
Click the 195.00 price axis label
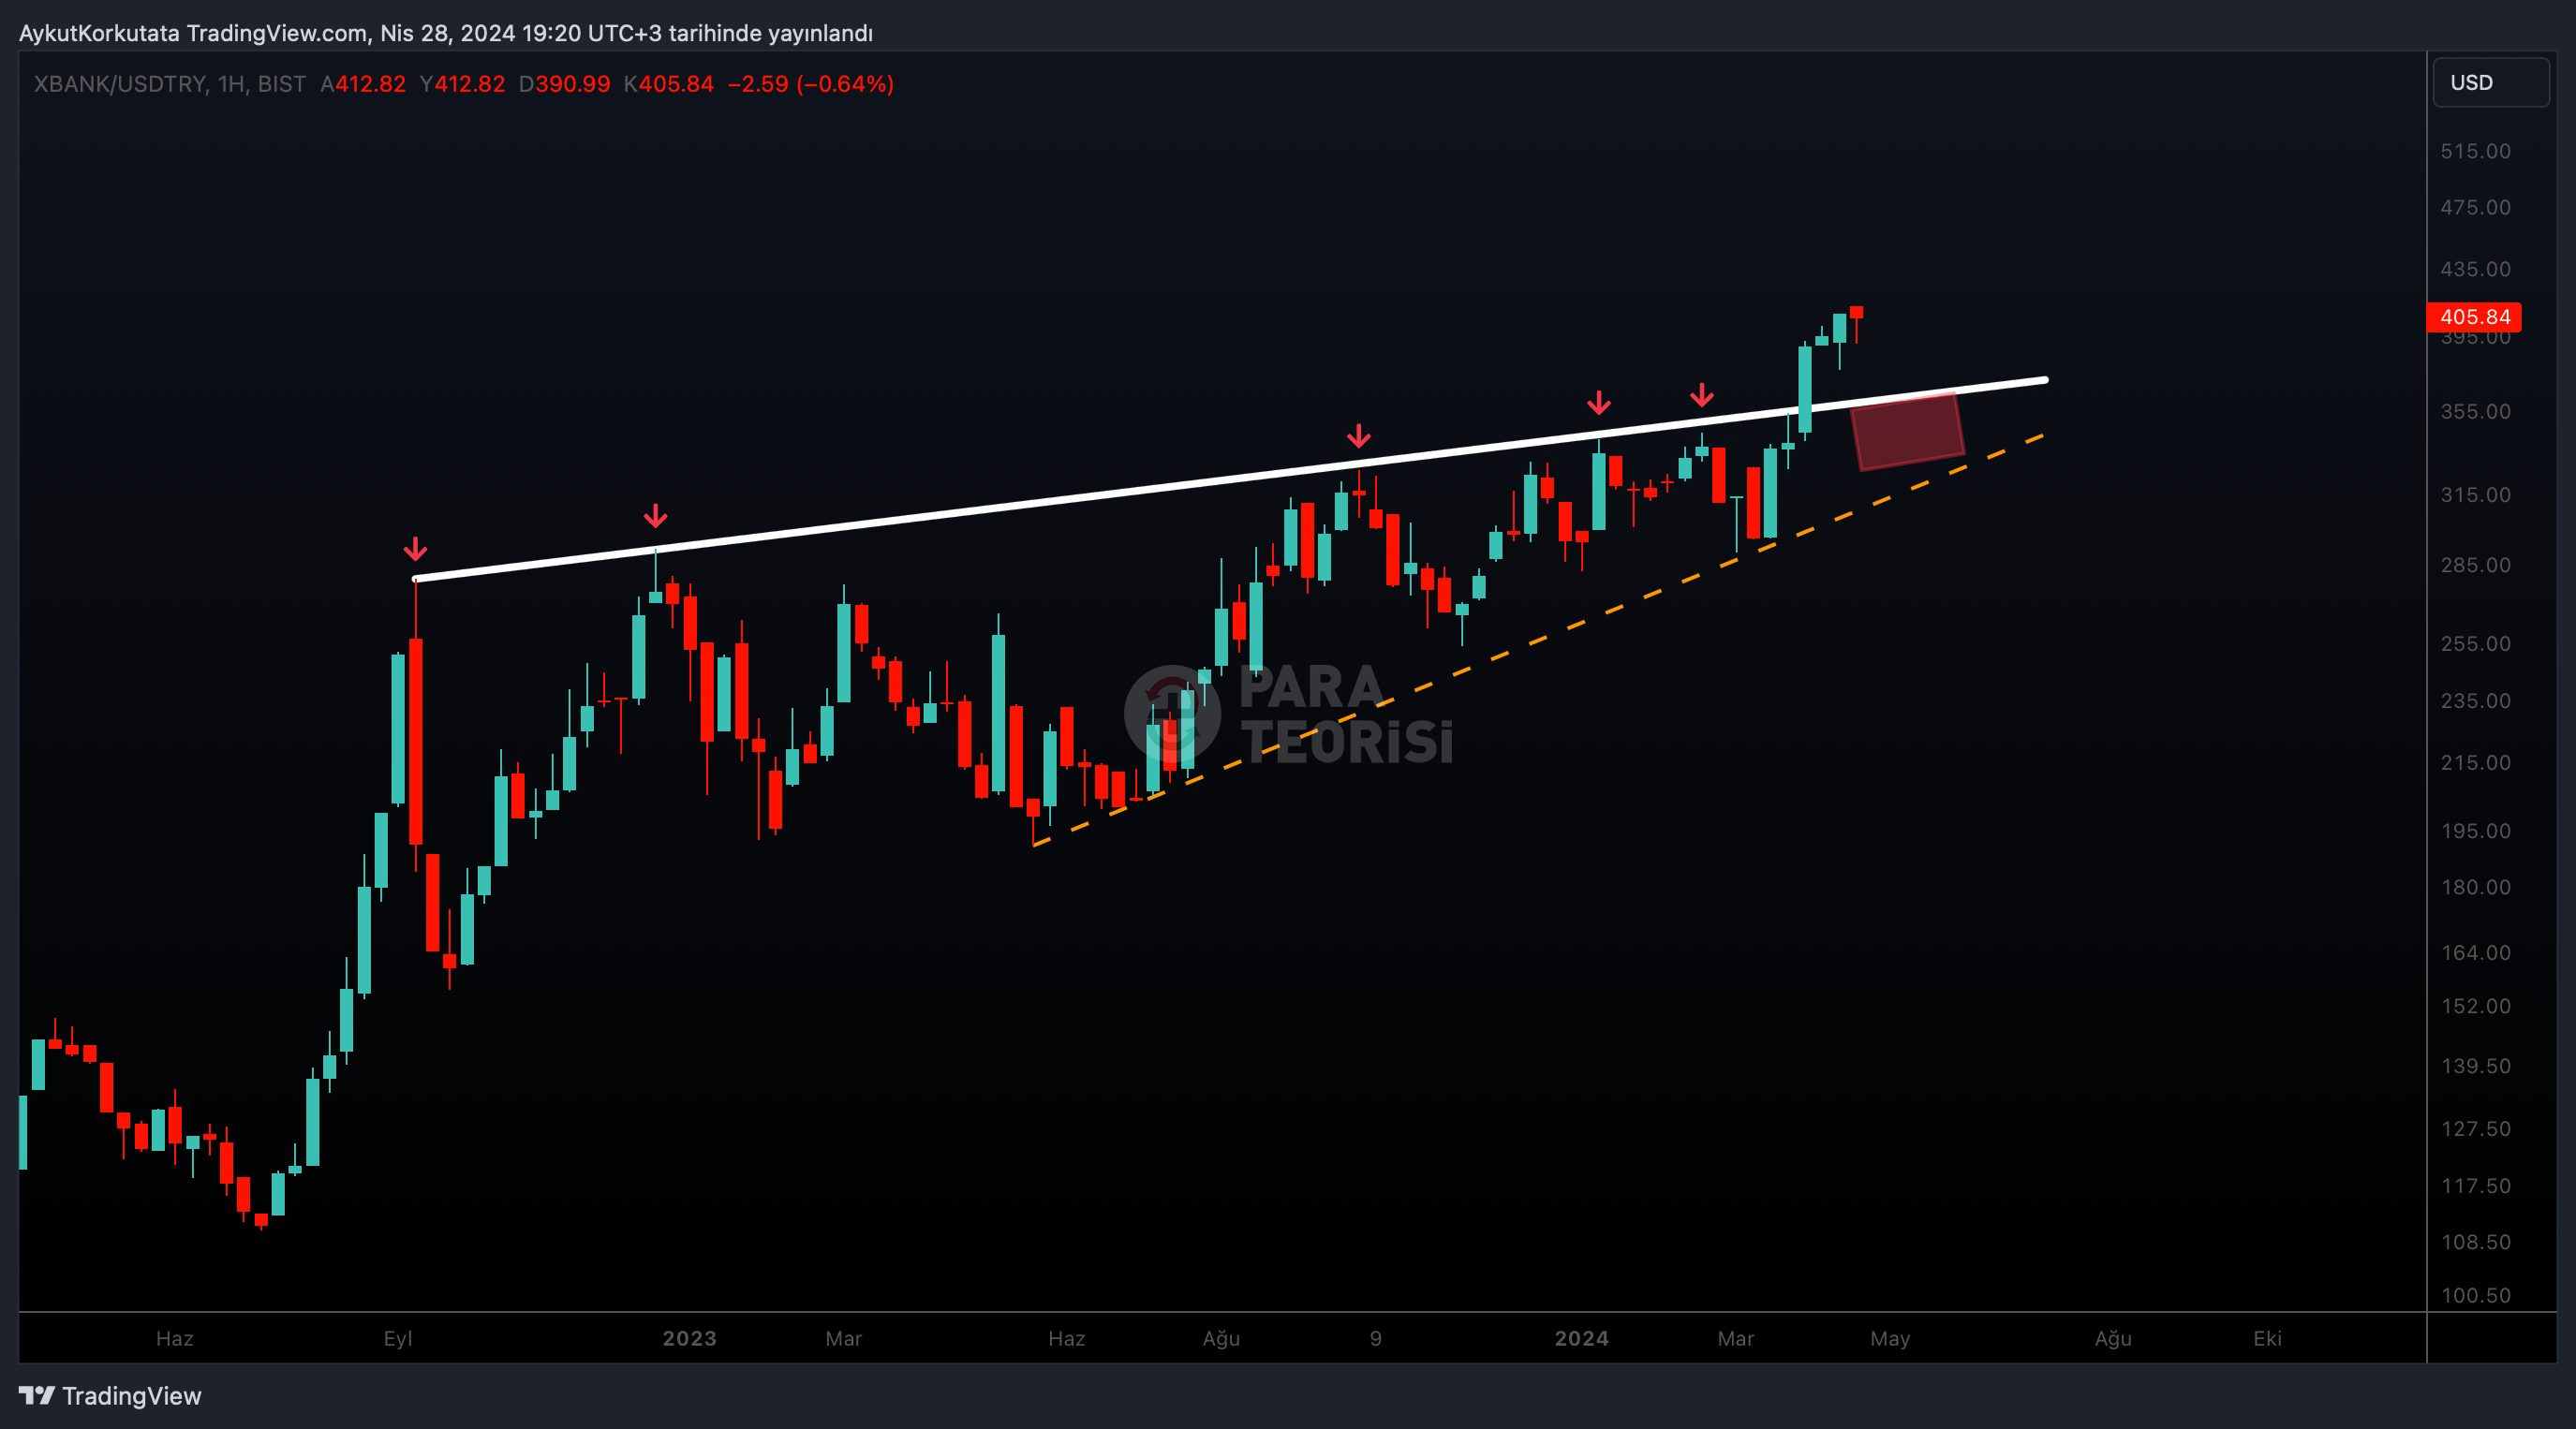coord(2475,831)
